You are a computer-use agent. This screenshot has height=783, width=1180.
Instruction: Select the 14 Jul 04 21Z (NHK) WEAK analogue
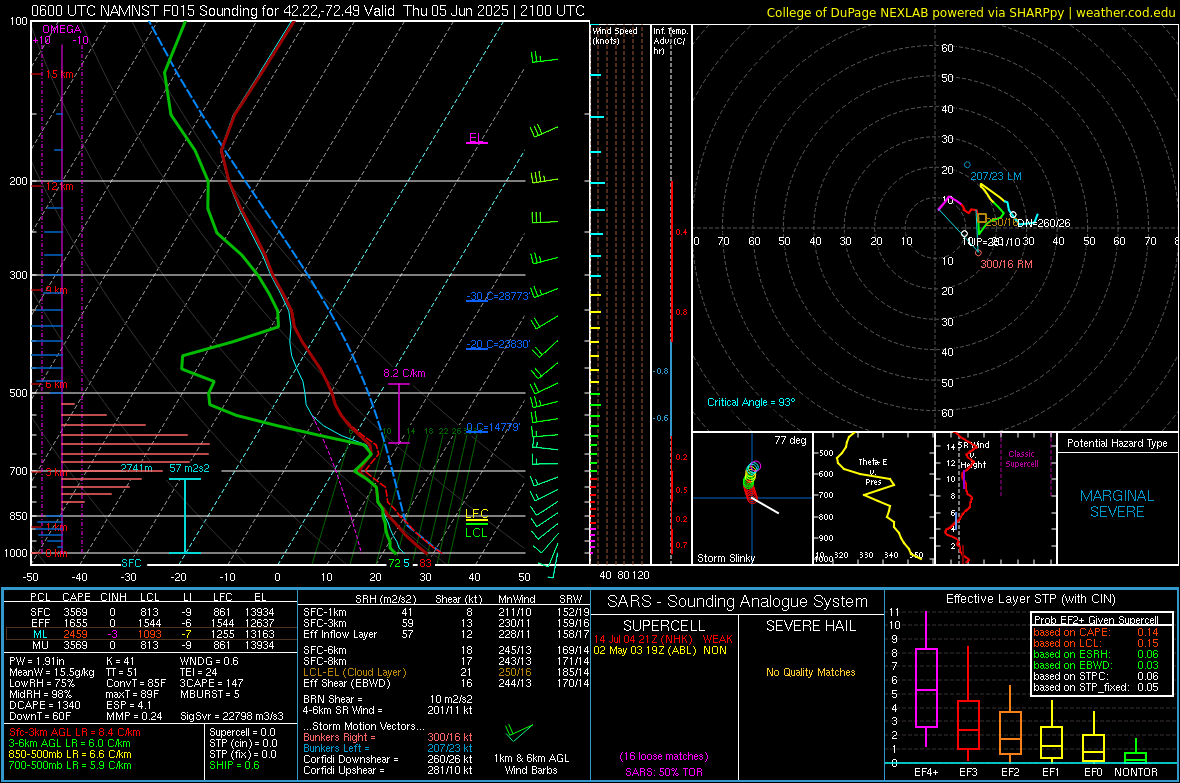pos(663,639)
